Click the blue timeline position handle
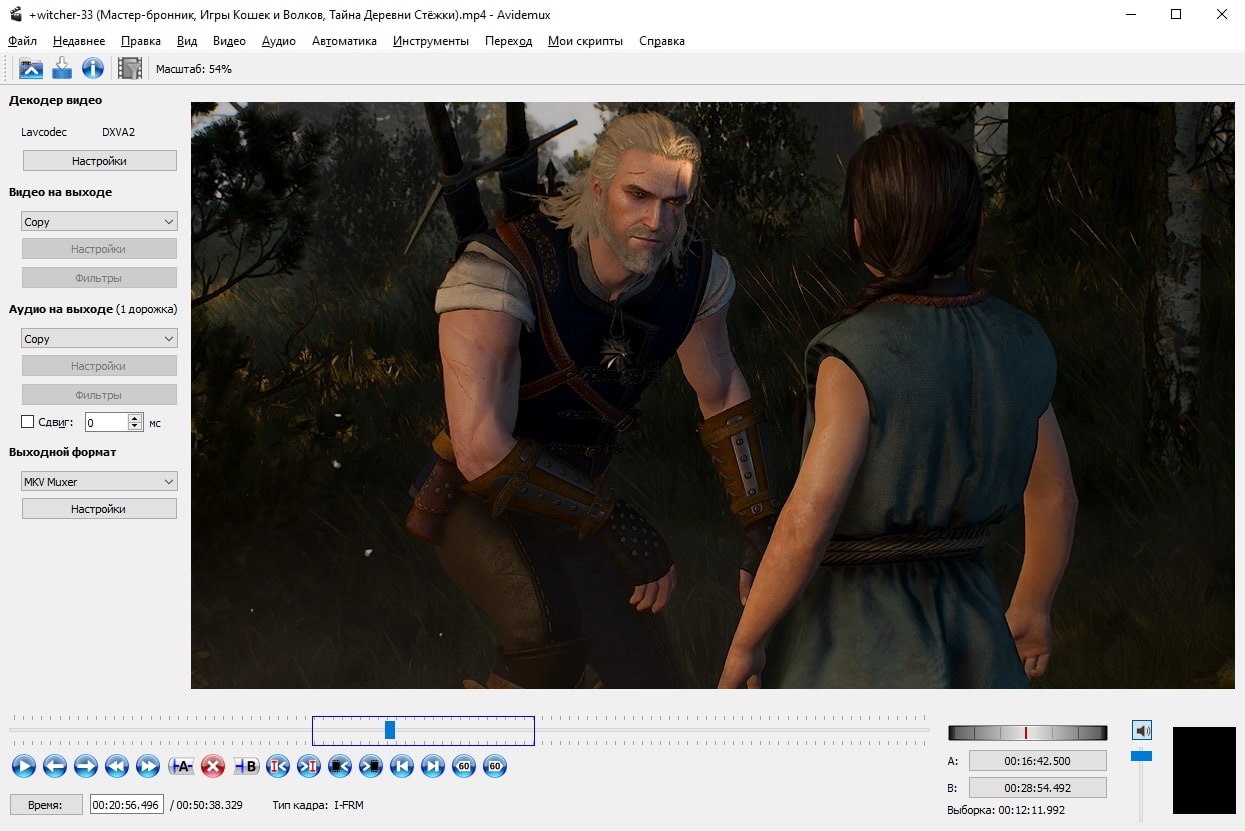Screen dimensions: 1245x831 coord(390,730)
